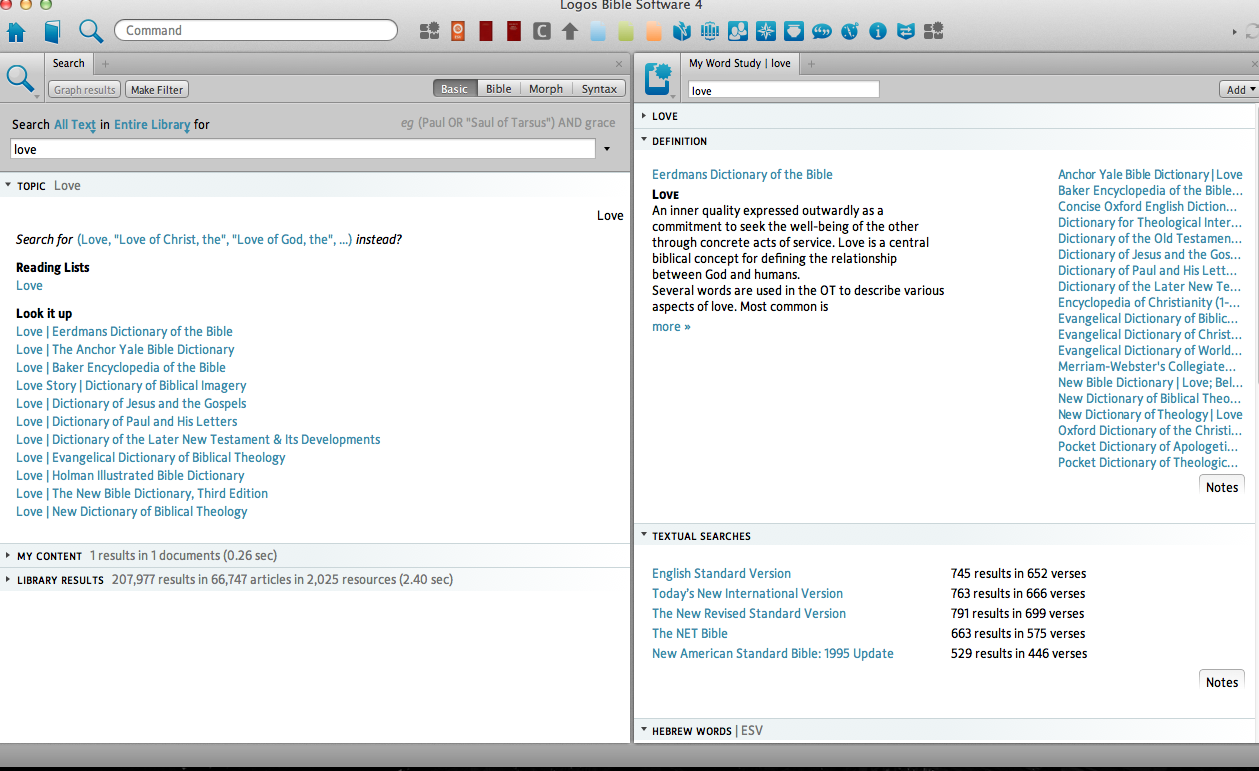The width and height of the screenshot is (1259, 771).
Task: Open the Add dropdown in Word Study
Action: coord(1240,90)
